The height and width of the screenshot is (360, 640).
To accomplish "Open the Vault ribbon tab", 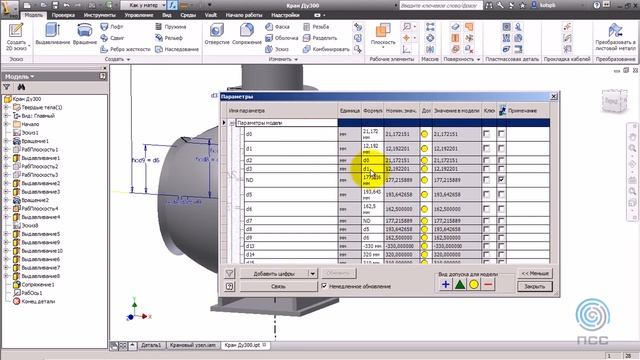I will [x=211, y=15].
